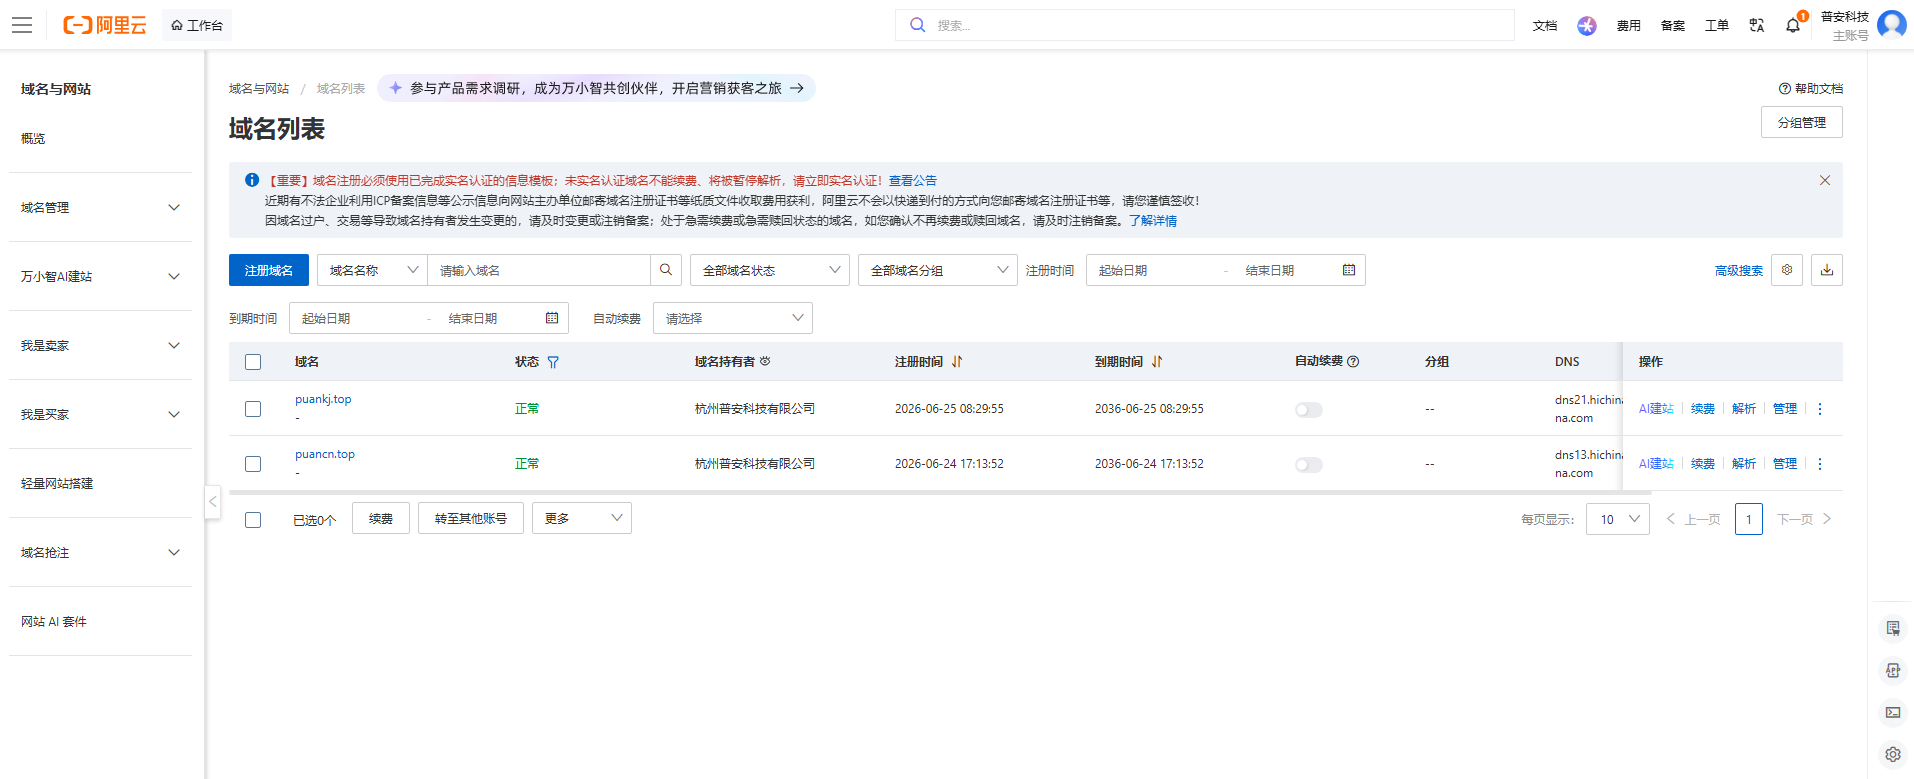
Task: Open 费用 in top navigation
Action: point(1629,26)
